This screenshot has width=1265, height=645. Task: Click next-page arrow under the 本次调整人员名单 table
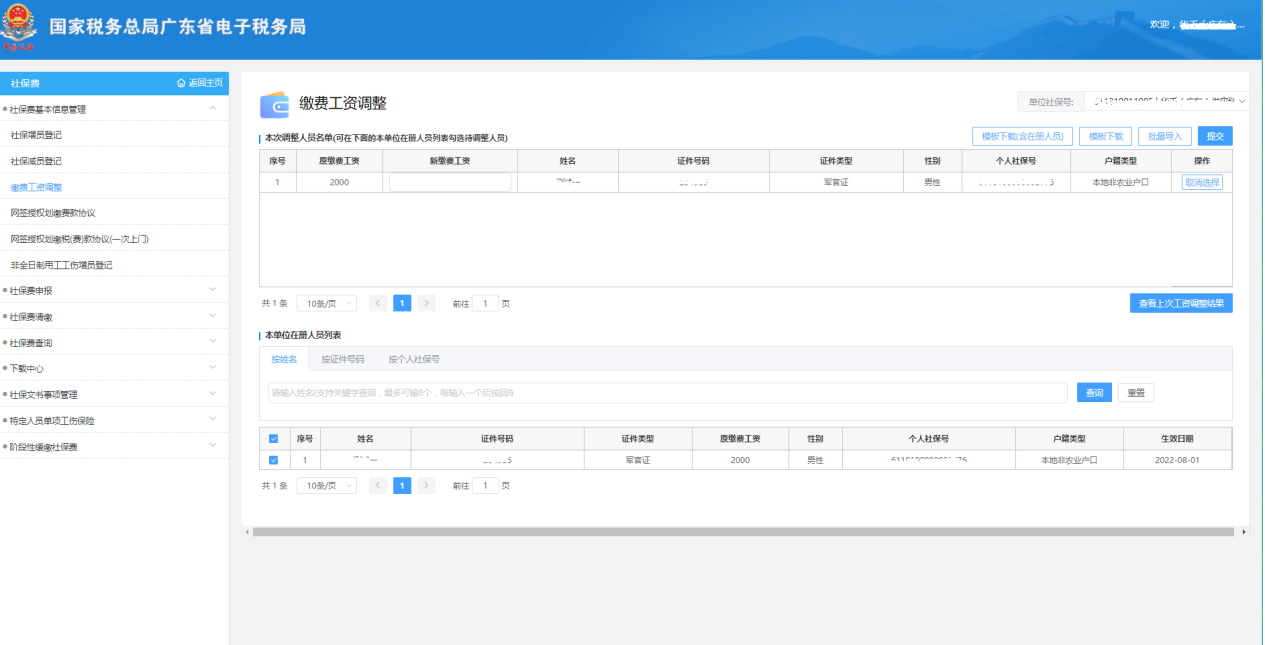tap(426, 303)
